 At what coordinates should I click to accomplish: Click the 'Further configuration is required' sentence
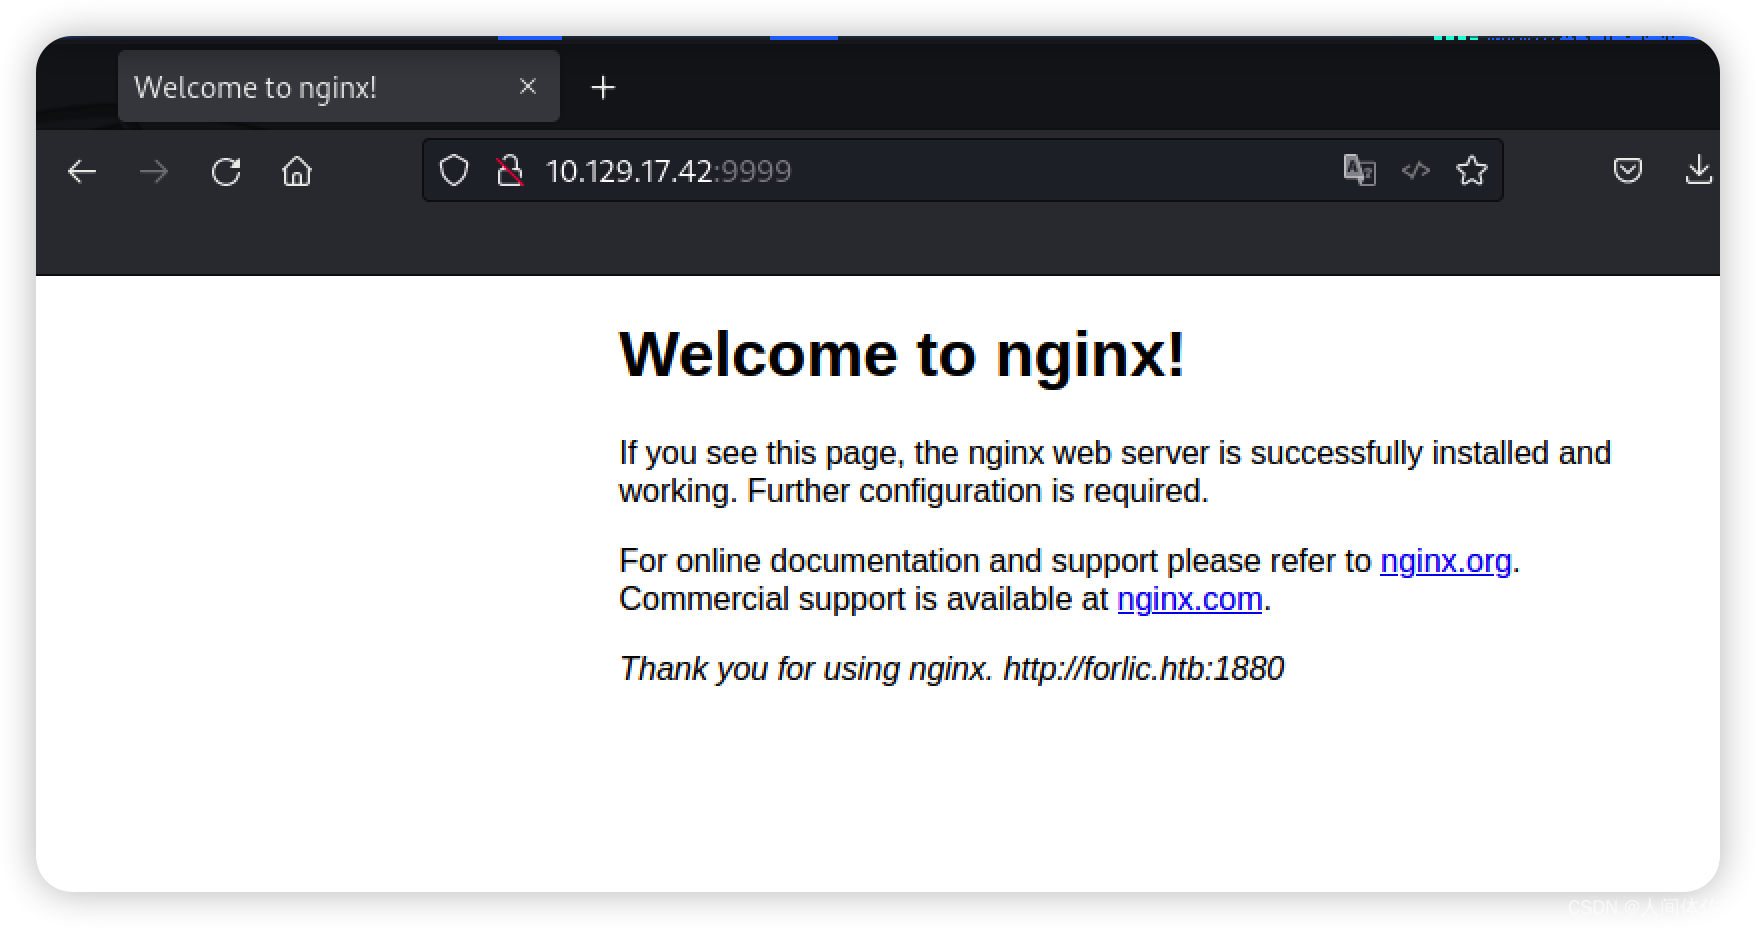978,491
